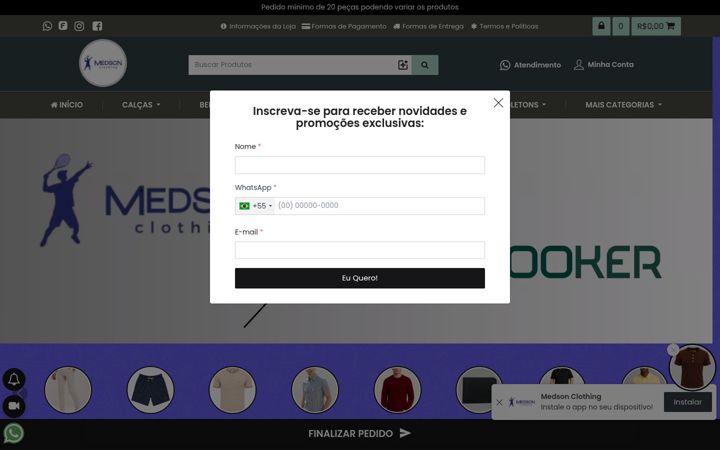This screenshot has height=450, width=720.
Task: Select the beige t-shirt category thumbnail
Action: pos(232,390)
